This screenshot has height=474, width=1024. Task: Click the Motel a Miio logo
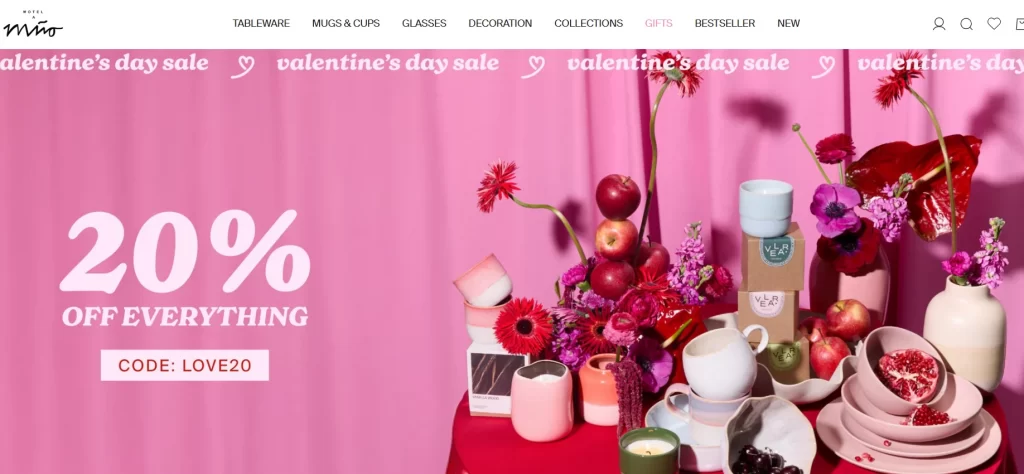pyautogui.click(x=33, y=24)
